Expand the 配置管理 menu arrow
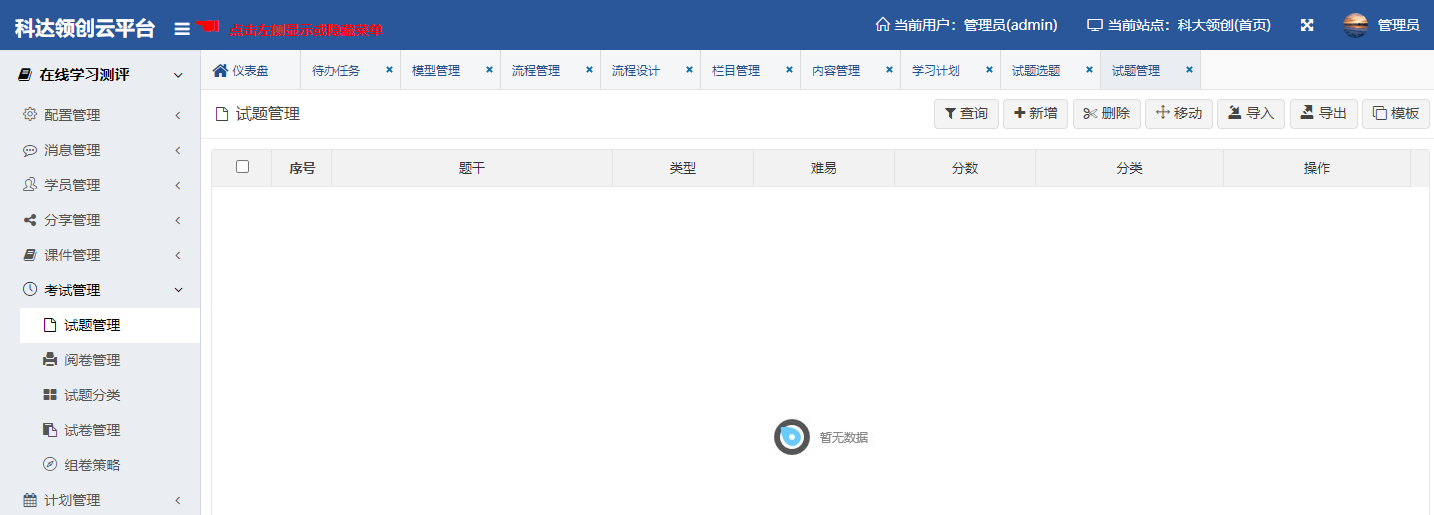The image size is (1434, 515). pyautogui.click(x=177, y=115)
